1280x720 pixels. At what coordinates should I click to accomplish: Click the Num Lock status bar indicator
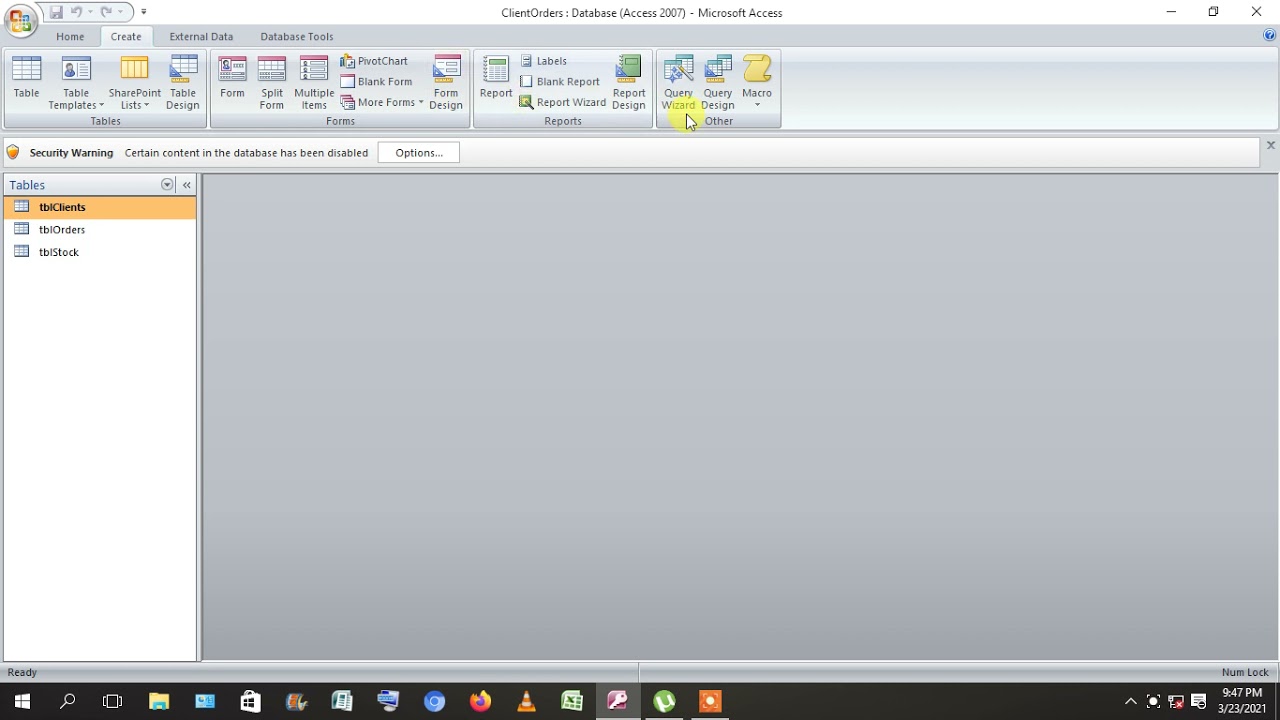tap(1245, 673)
